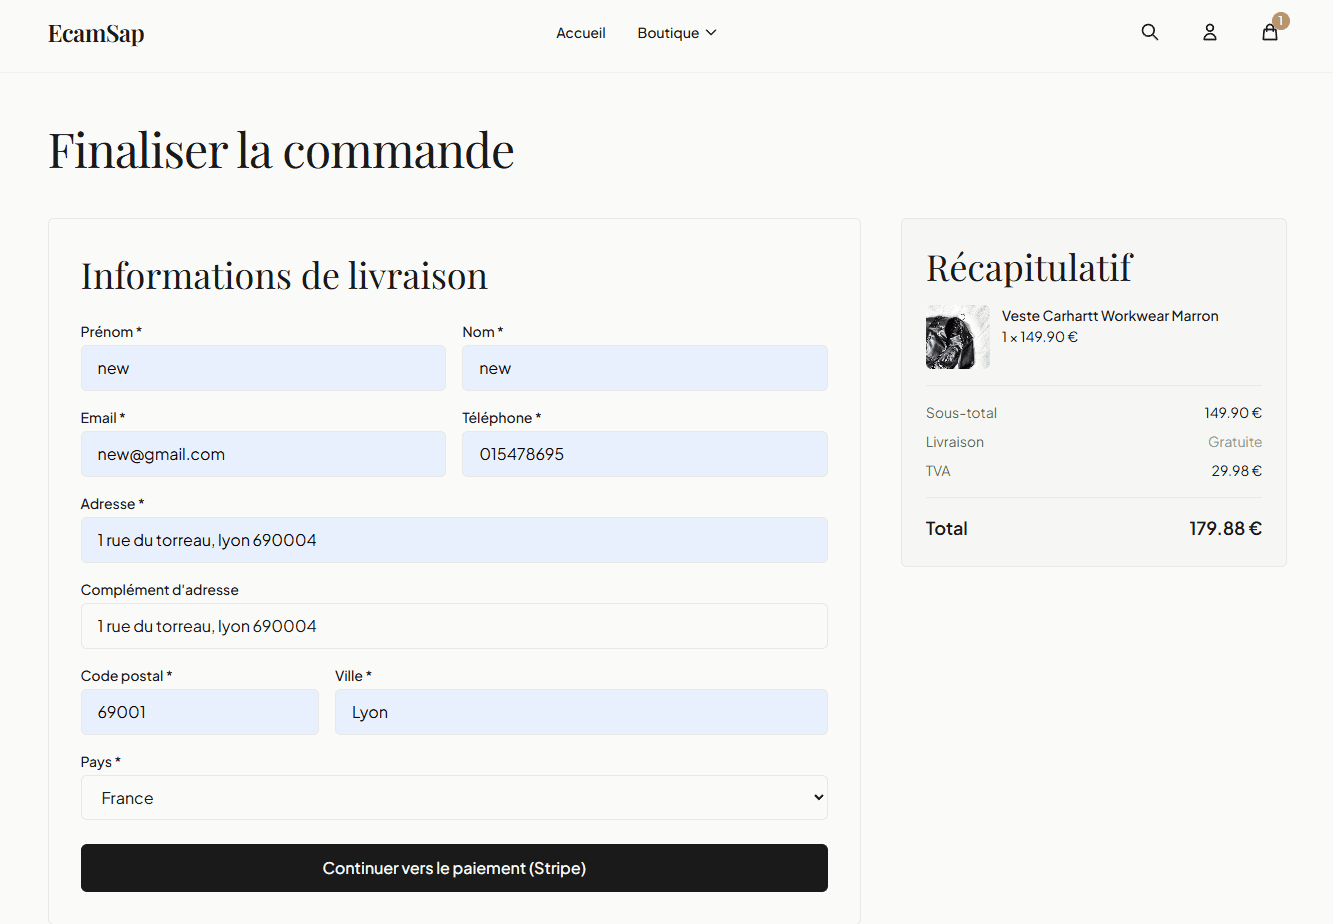Image resolution: width=1333 pixels, height=924 pixels.
Task: Click the Veste Carhartt Workwear Marron title
Action: click(x=1110, y=316)
